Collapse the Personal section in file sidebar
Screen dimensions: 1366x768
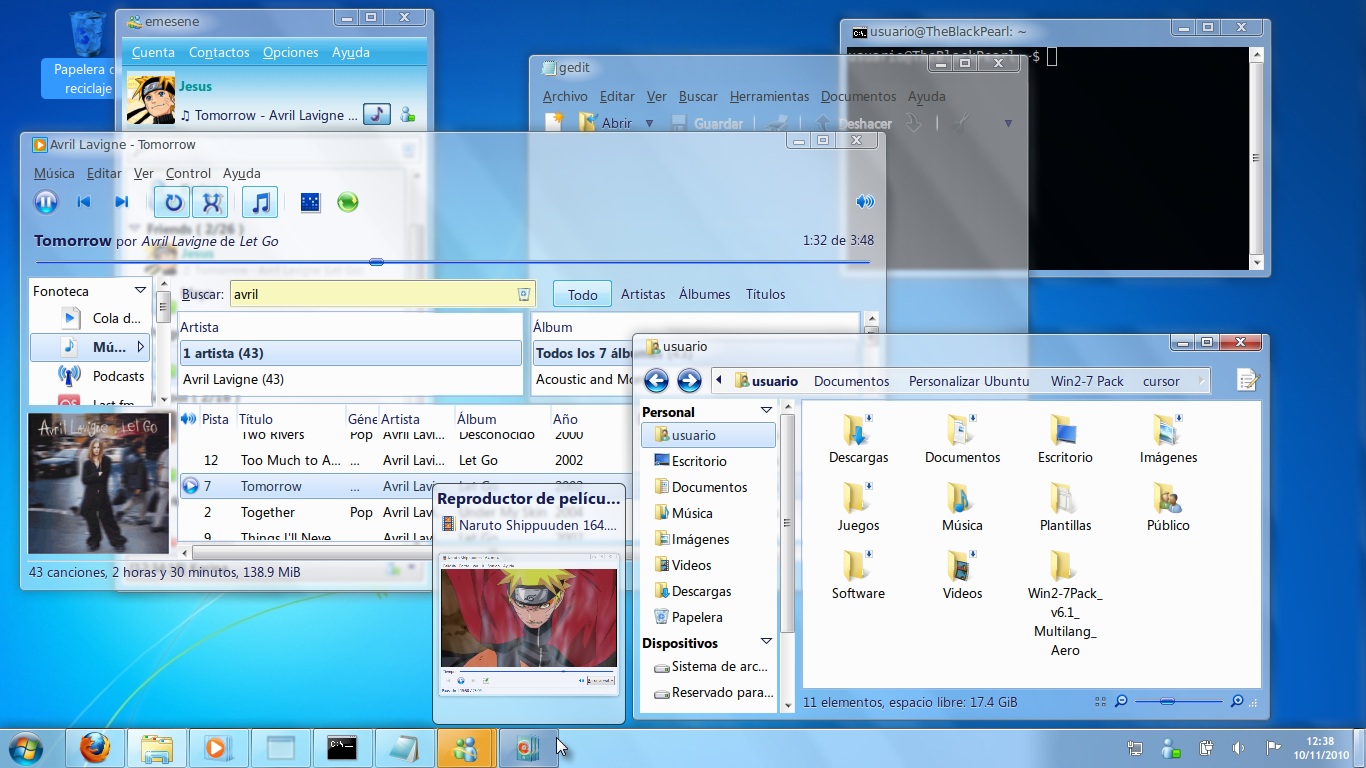tap(766, 411)
